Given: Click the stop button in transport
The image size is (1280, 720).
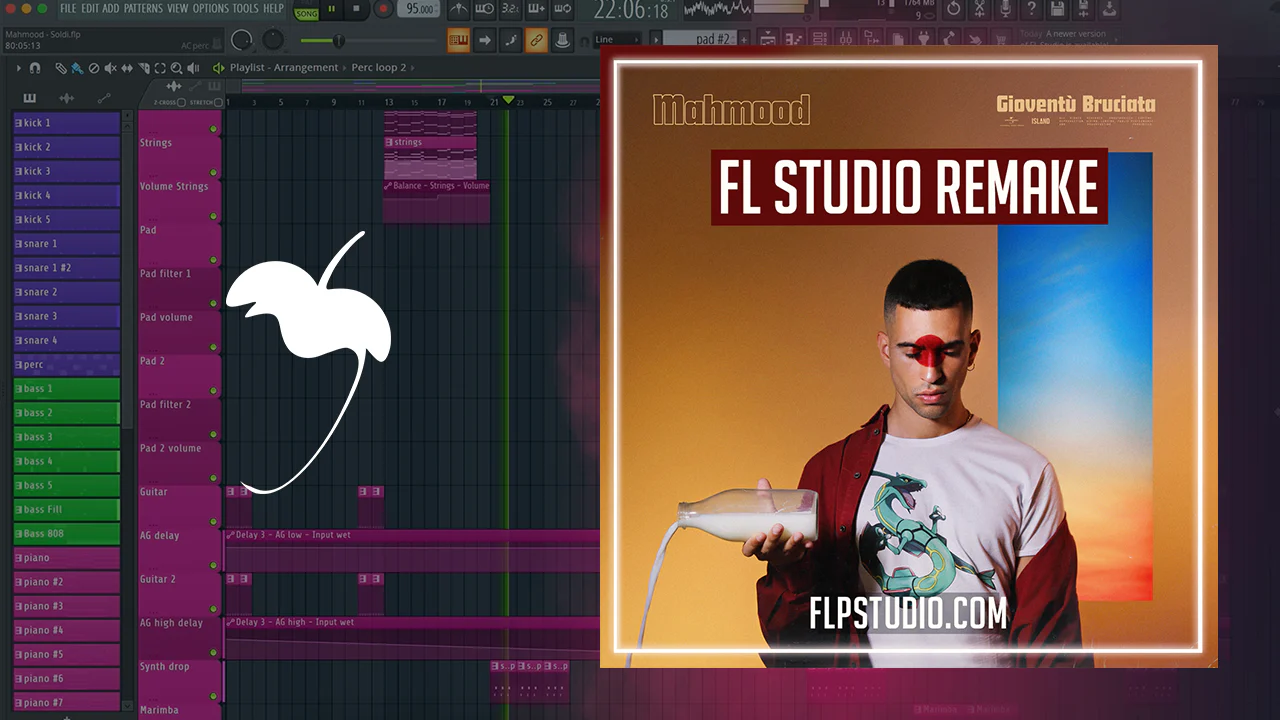Looking at the screenshot, I should coord(357,10).
